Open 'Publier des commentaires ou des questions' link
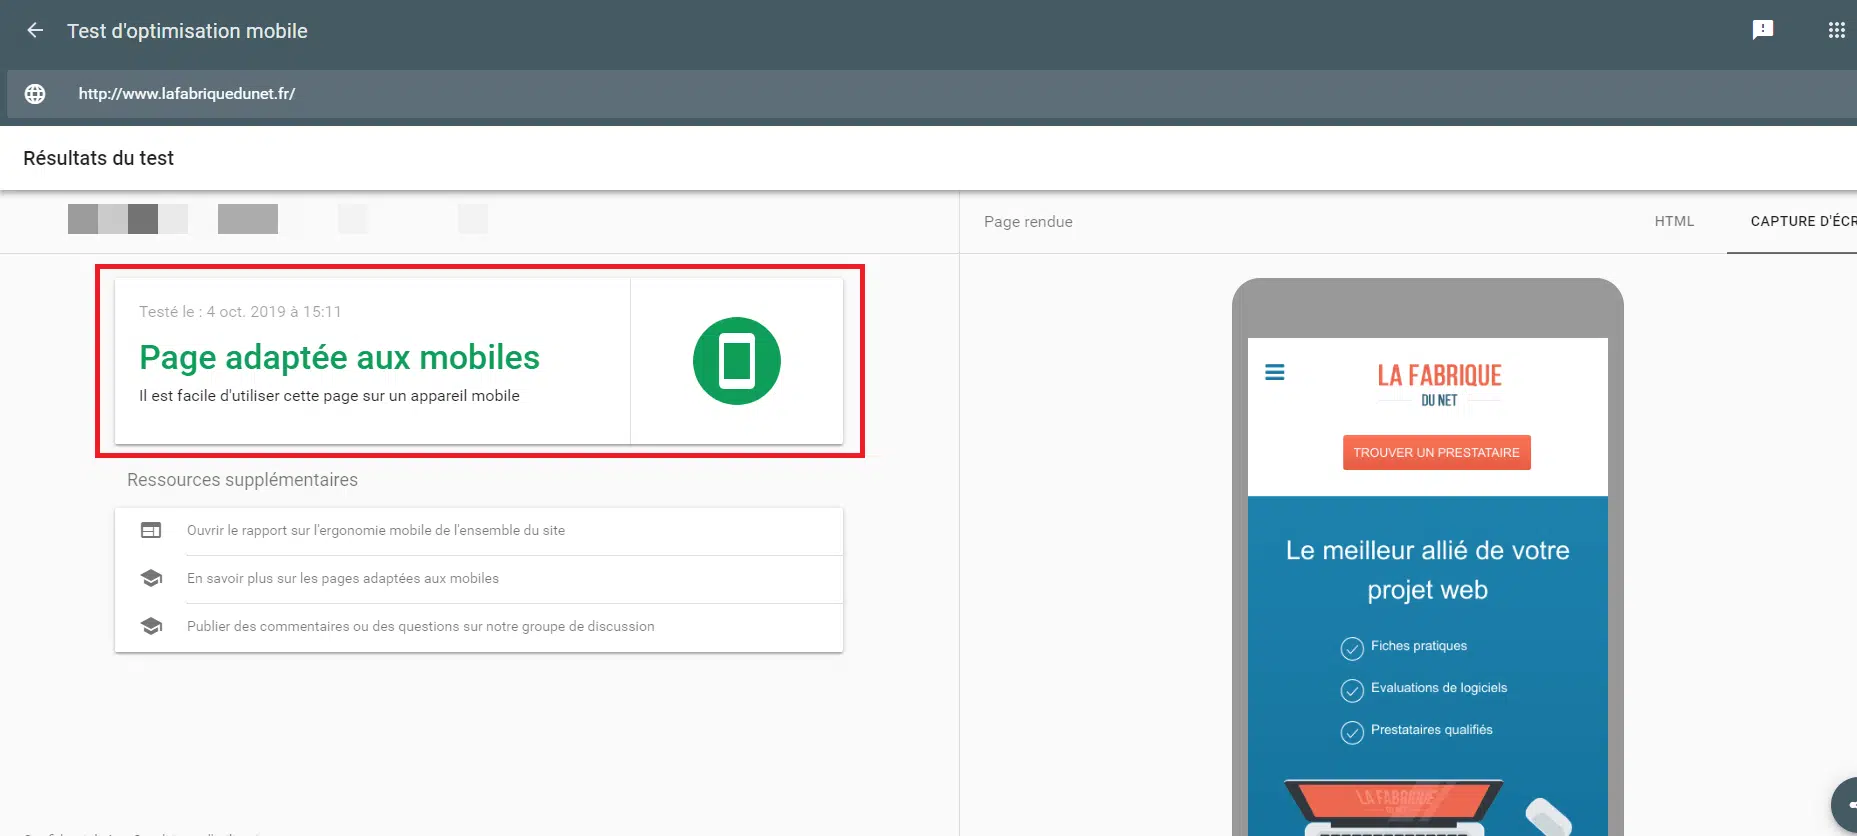Screen dimensions: 1857x836 [420, 627]
